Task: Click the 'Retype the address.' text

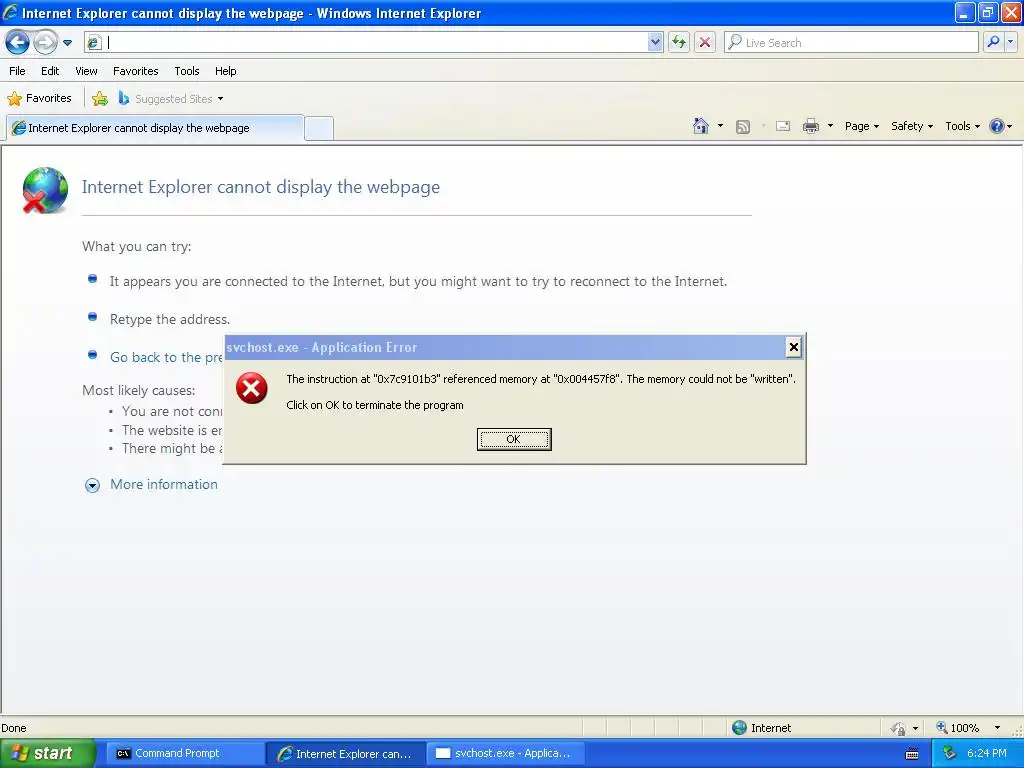Action: coord(170,319)
